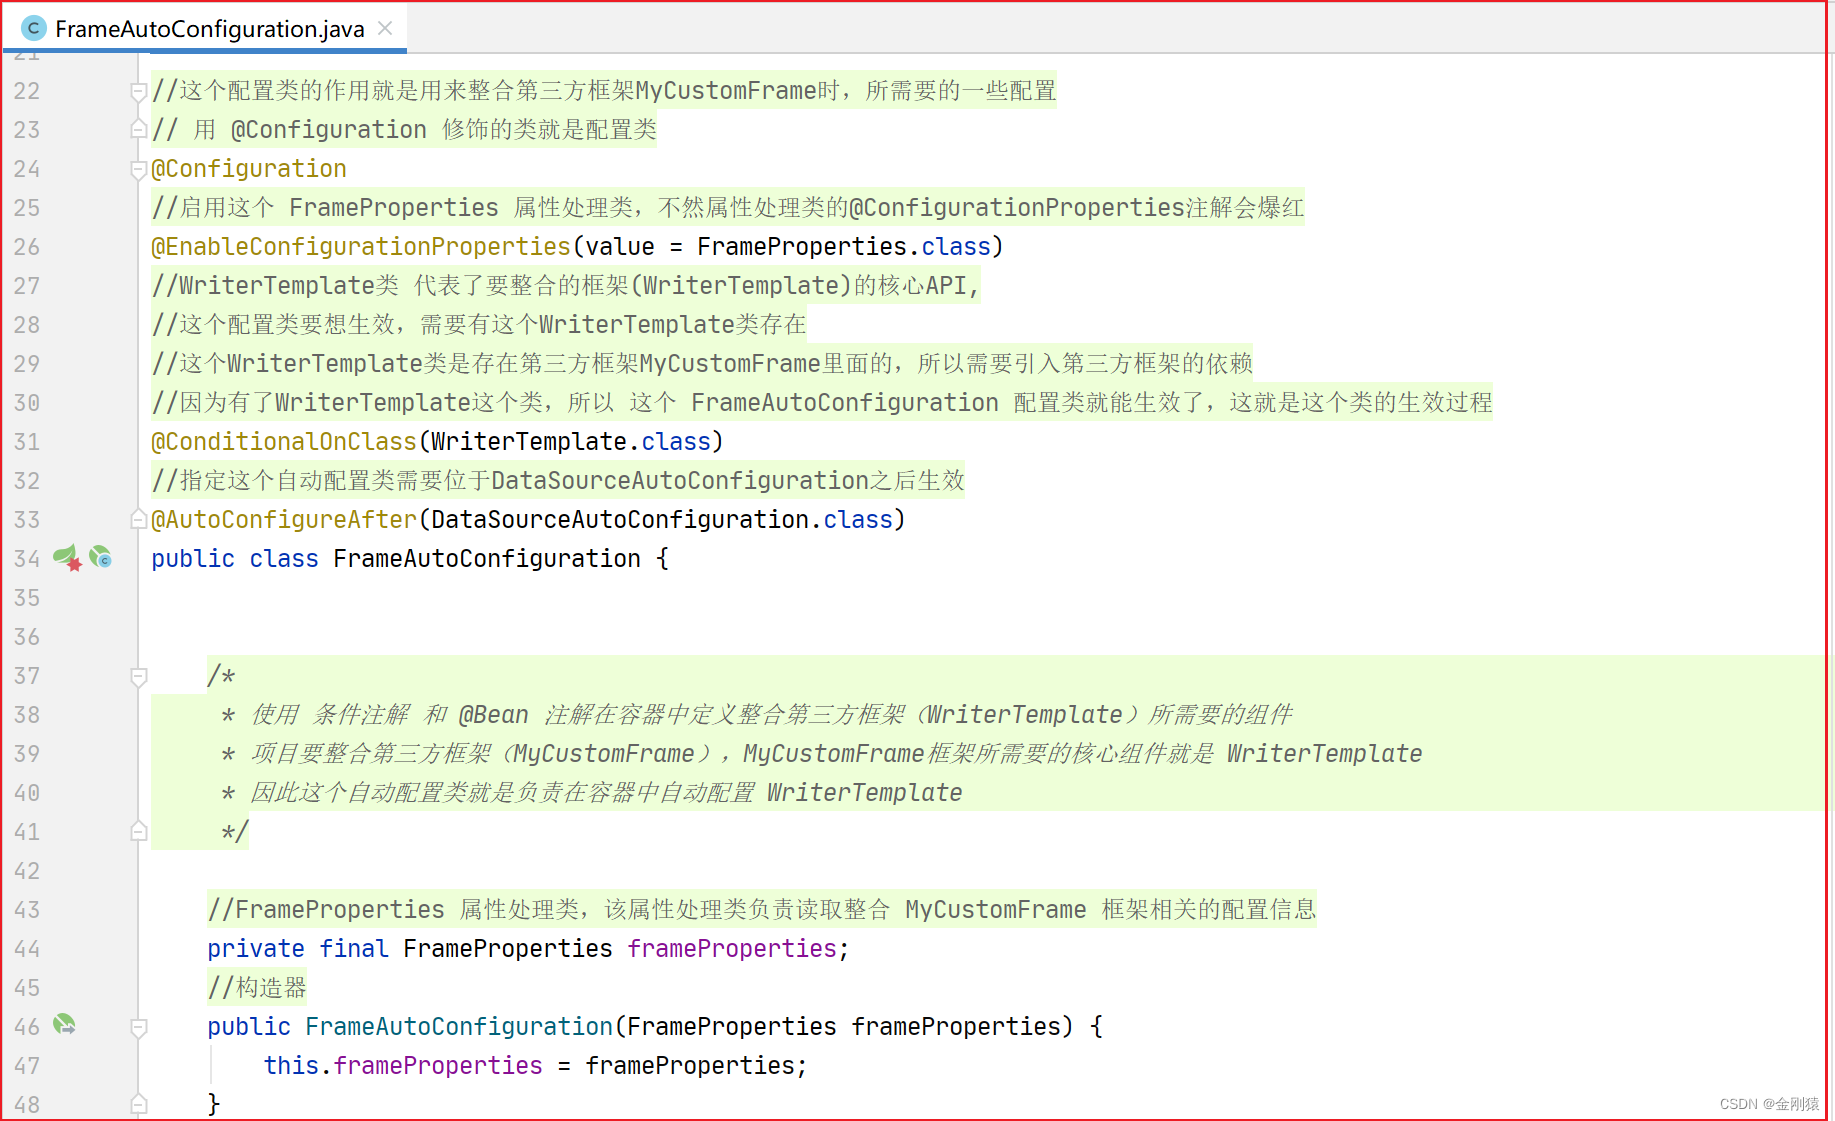Click the line 43 FrameProperties comment

[x=762, y=910]
